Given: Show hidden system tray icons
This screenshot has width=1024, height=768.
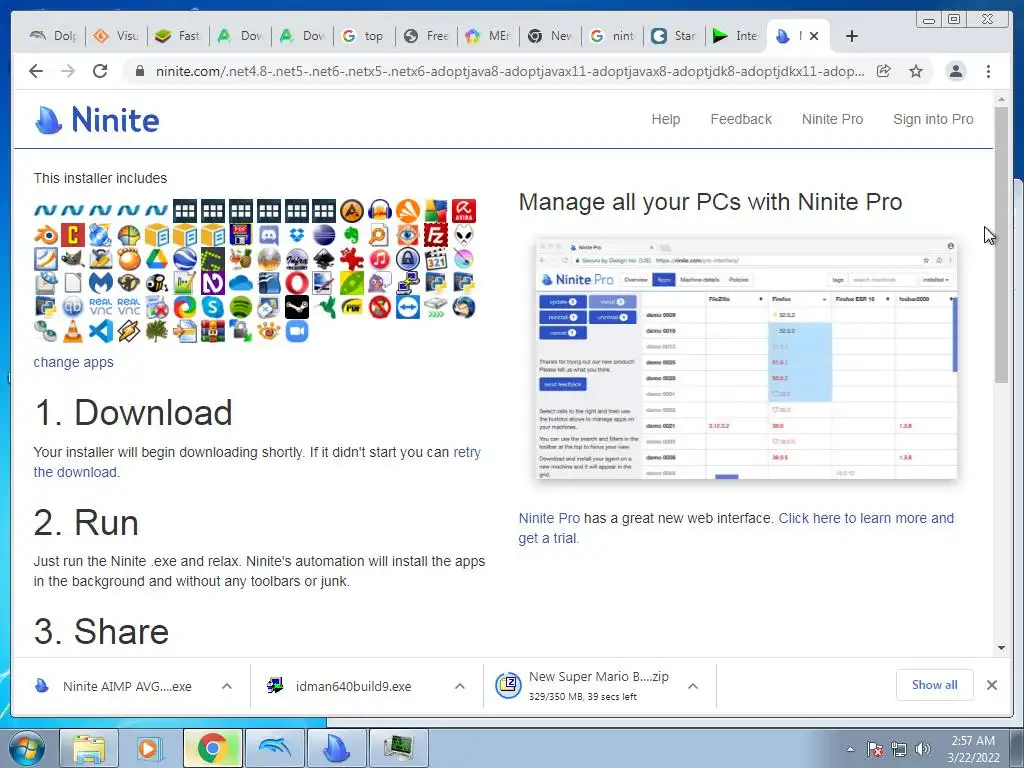Looking at the screenshot, I should (x=850, y=749).
